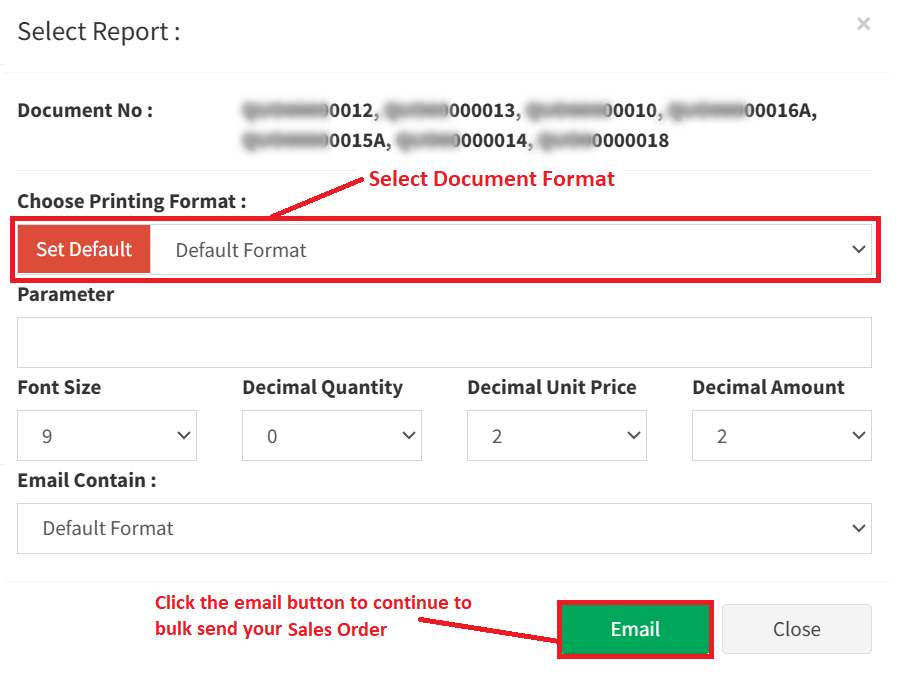Close the Select Report dialog with X icon
The height and width of the screenshot is (674, 904).
[863, 24]
